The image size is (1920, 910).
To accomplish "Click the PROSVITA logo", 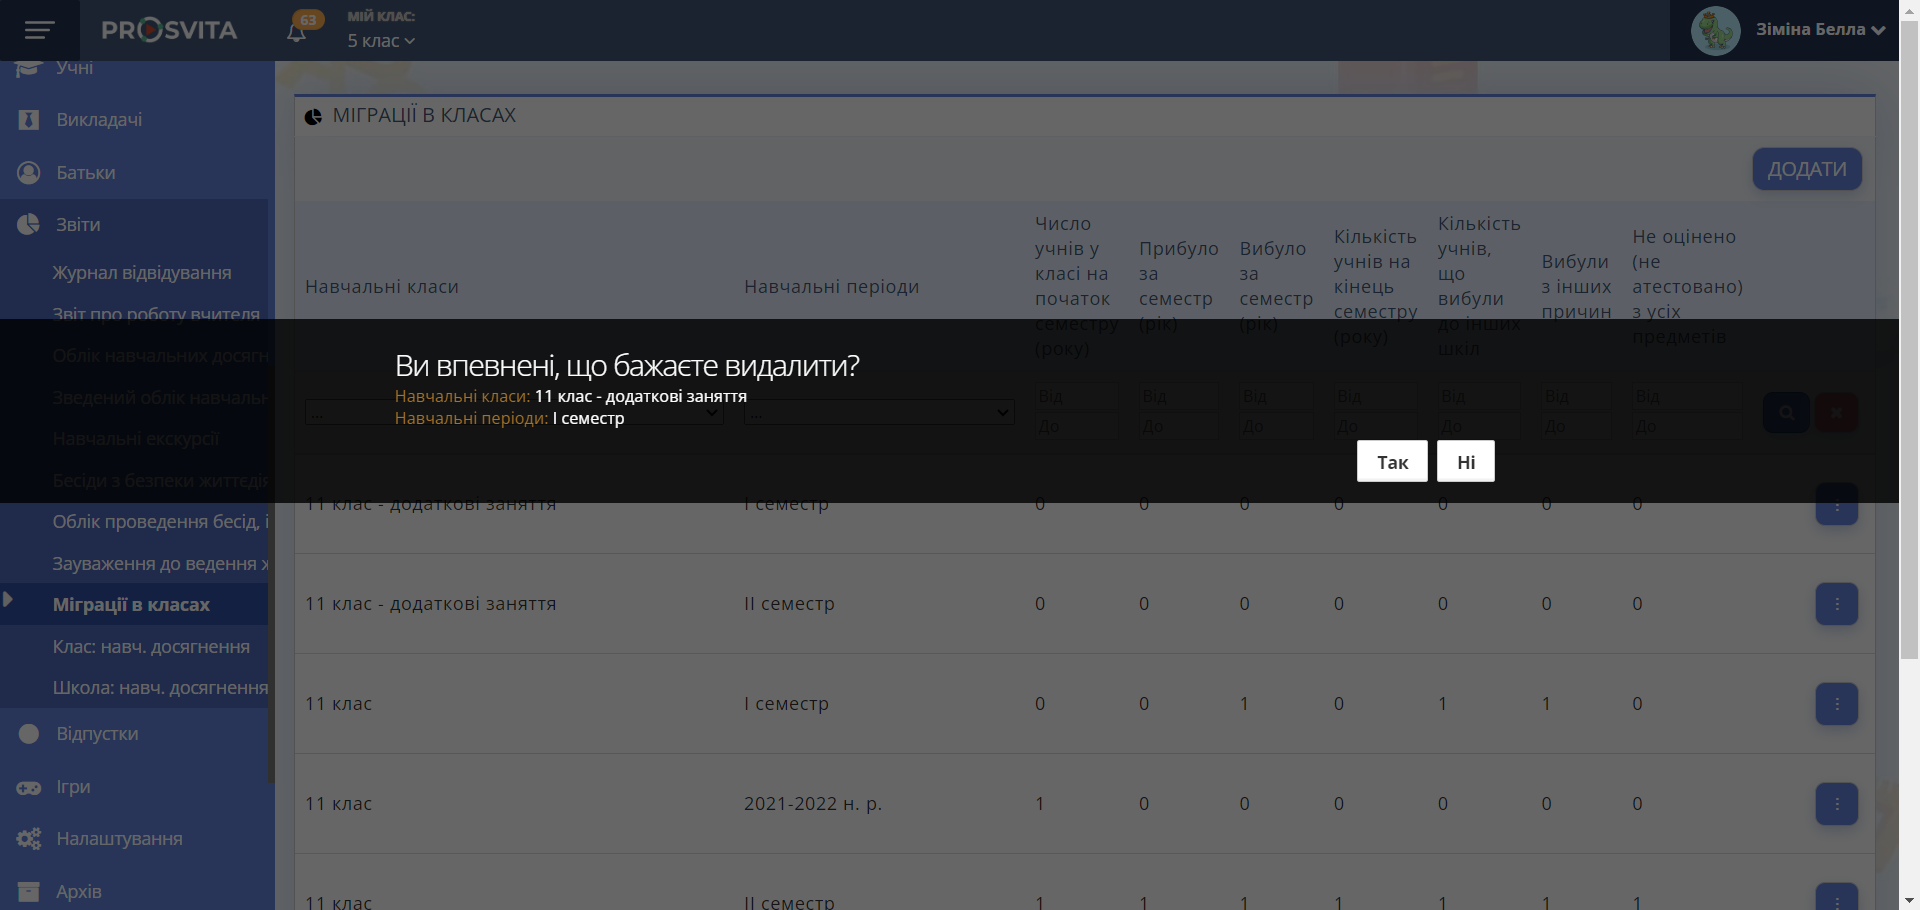I will pyautogui.click(x=169, y=30).
